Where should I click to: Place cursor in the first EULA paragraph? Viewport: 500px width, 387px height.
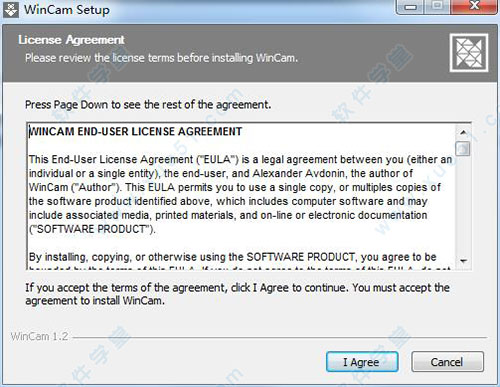(x=240, y=194)
